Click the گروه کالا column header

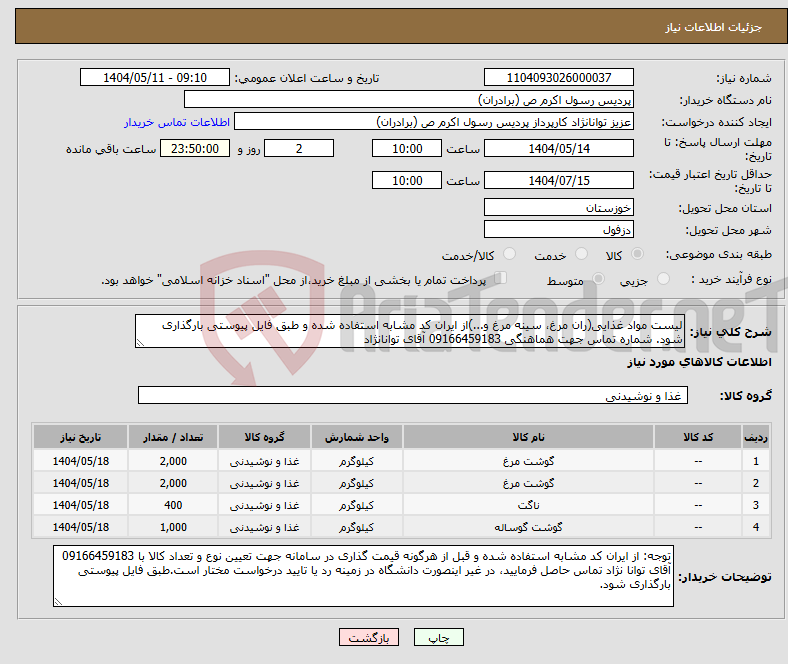coord(264,437)
